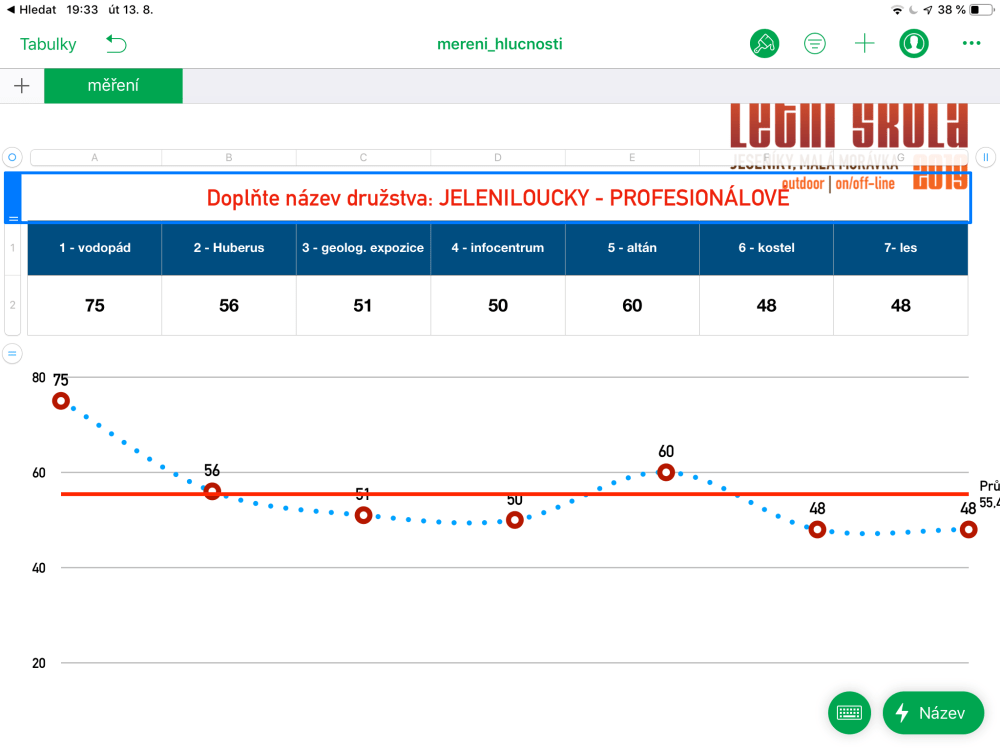1000x750 pixels.
Task: Show the keyboard with green keyboard button
Action: pyautogui.click(x=849, y=713)
